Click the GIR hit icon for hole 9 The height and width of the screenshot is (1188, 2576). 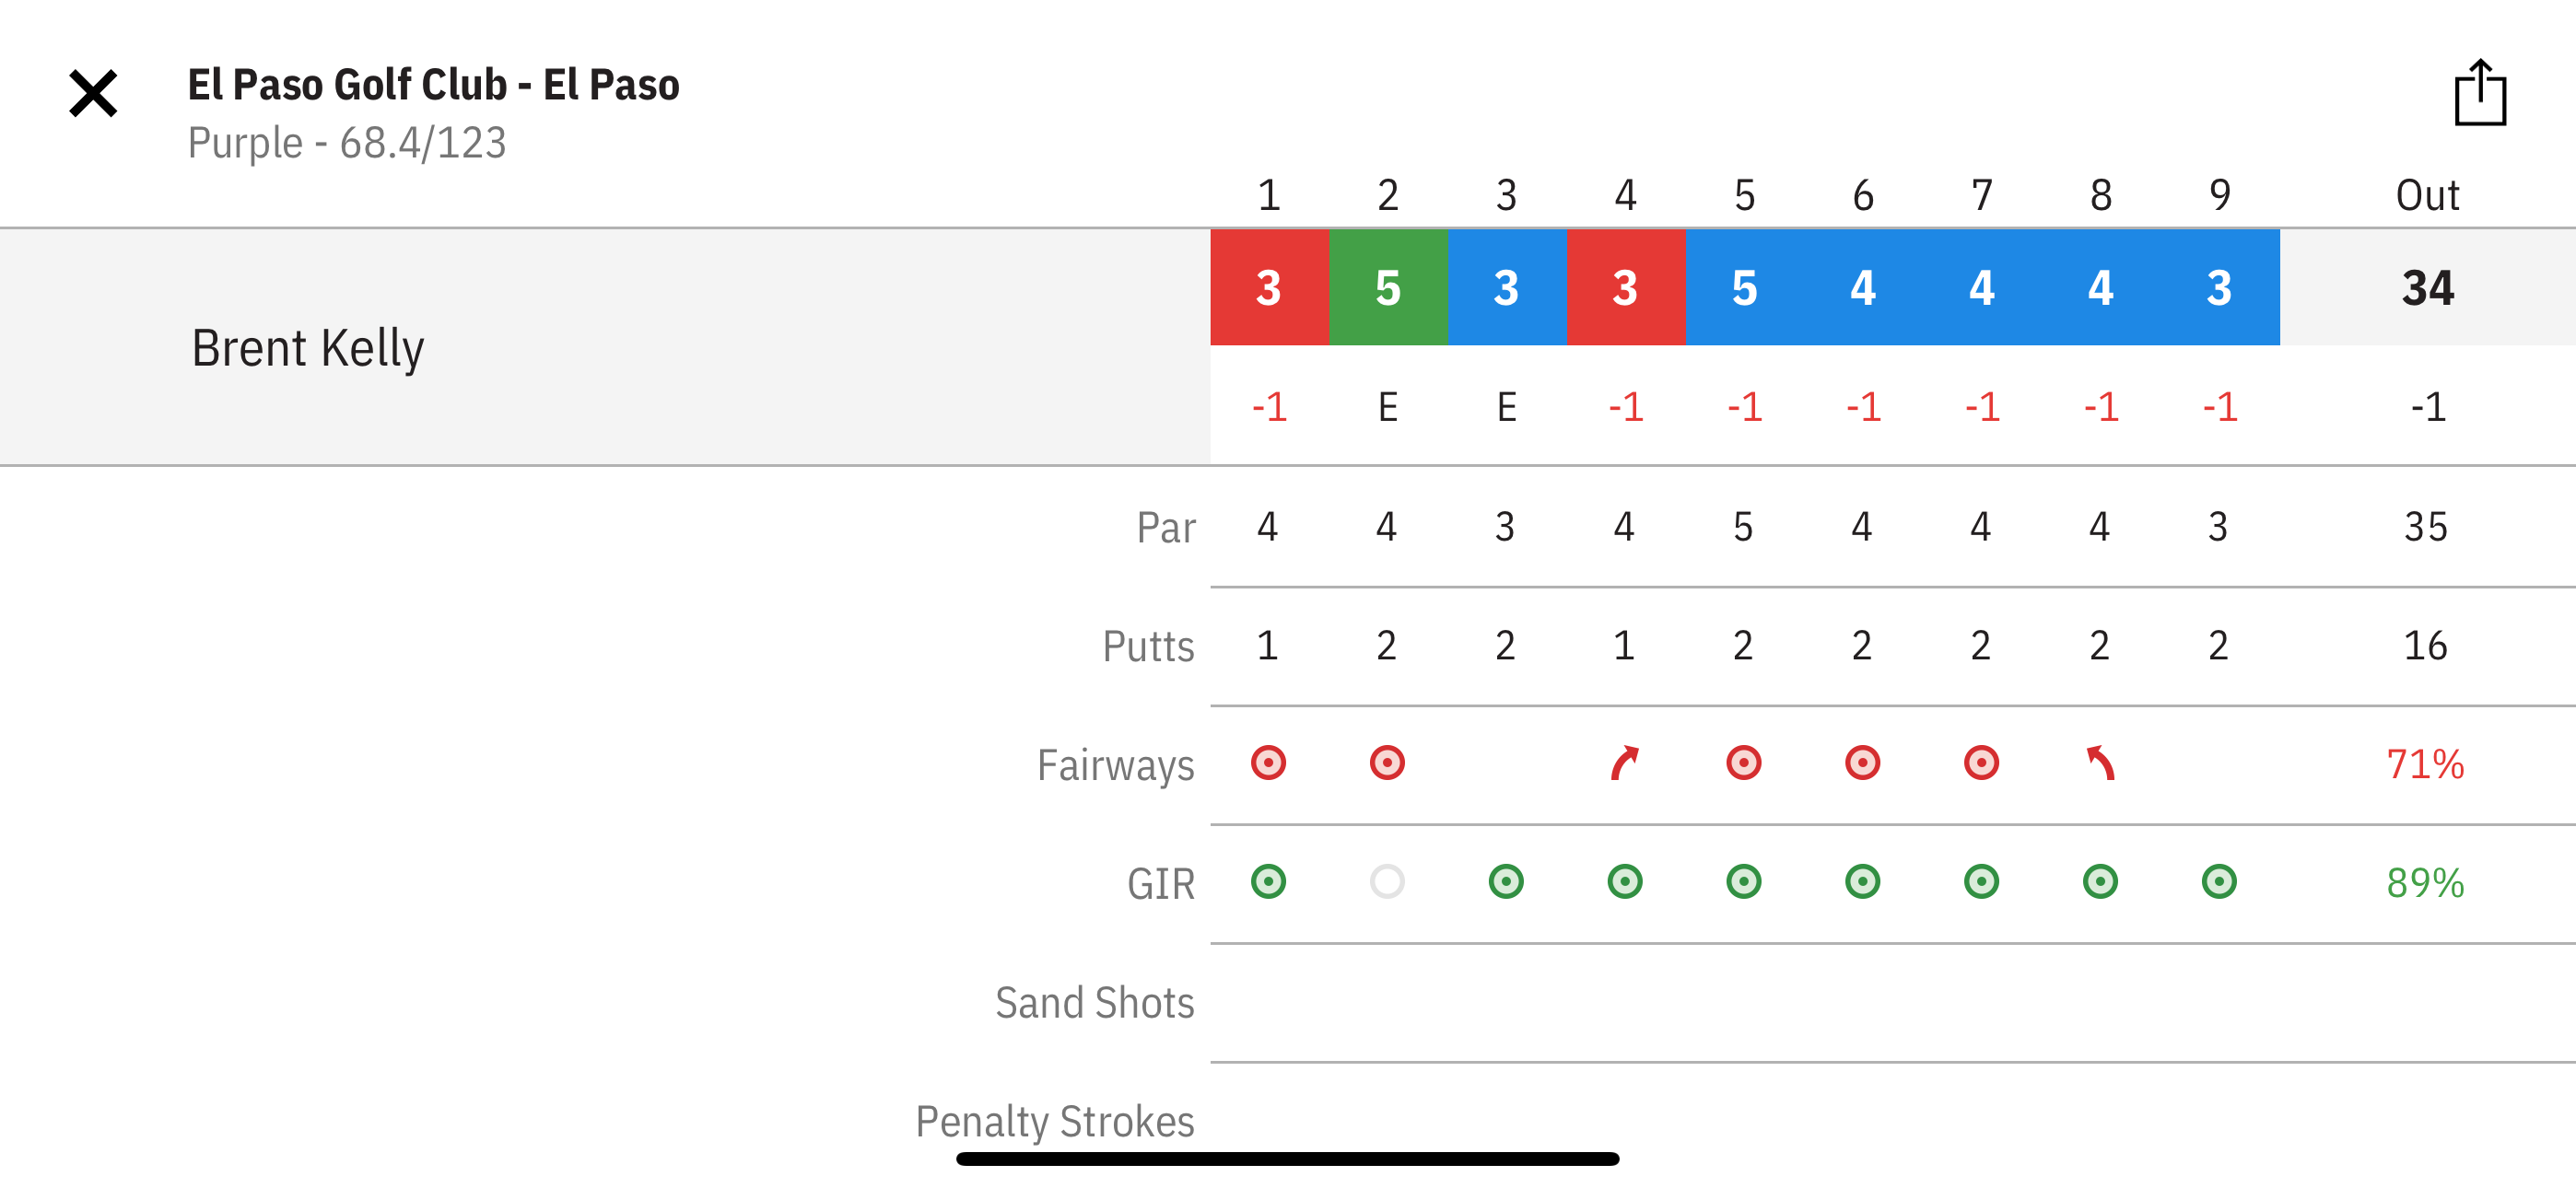click(2219, 882)
